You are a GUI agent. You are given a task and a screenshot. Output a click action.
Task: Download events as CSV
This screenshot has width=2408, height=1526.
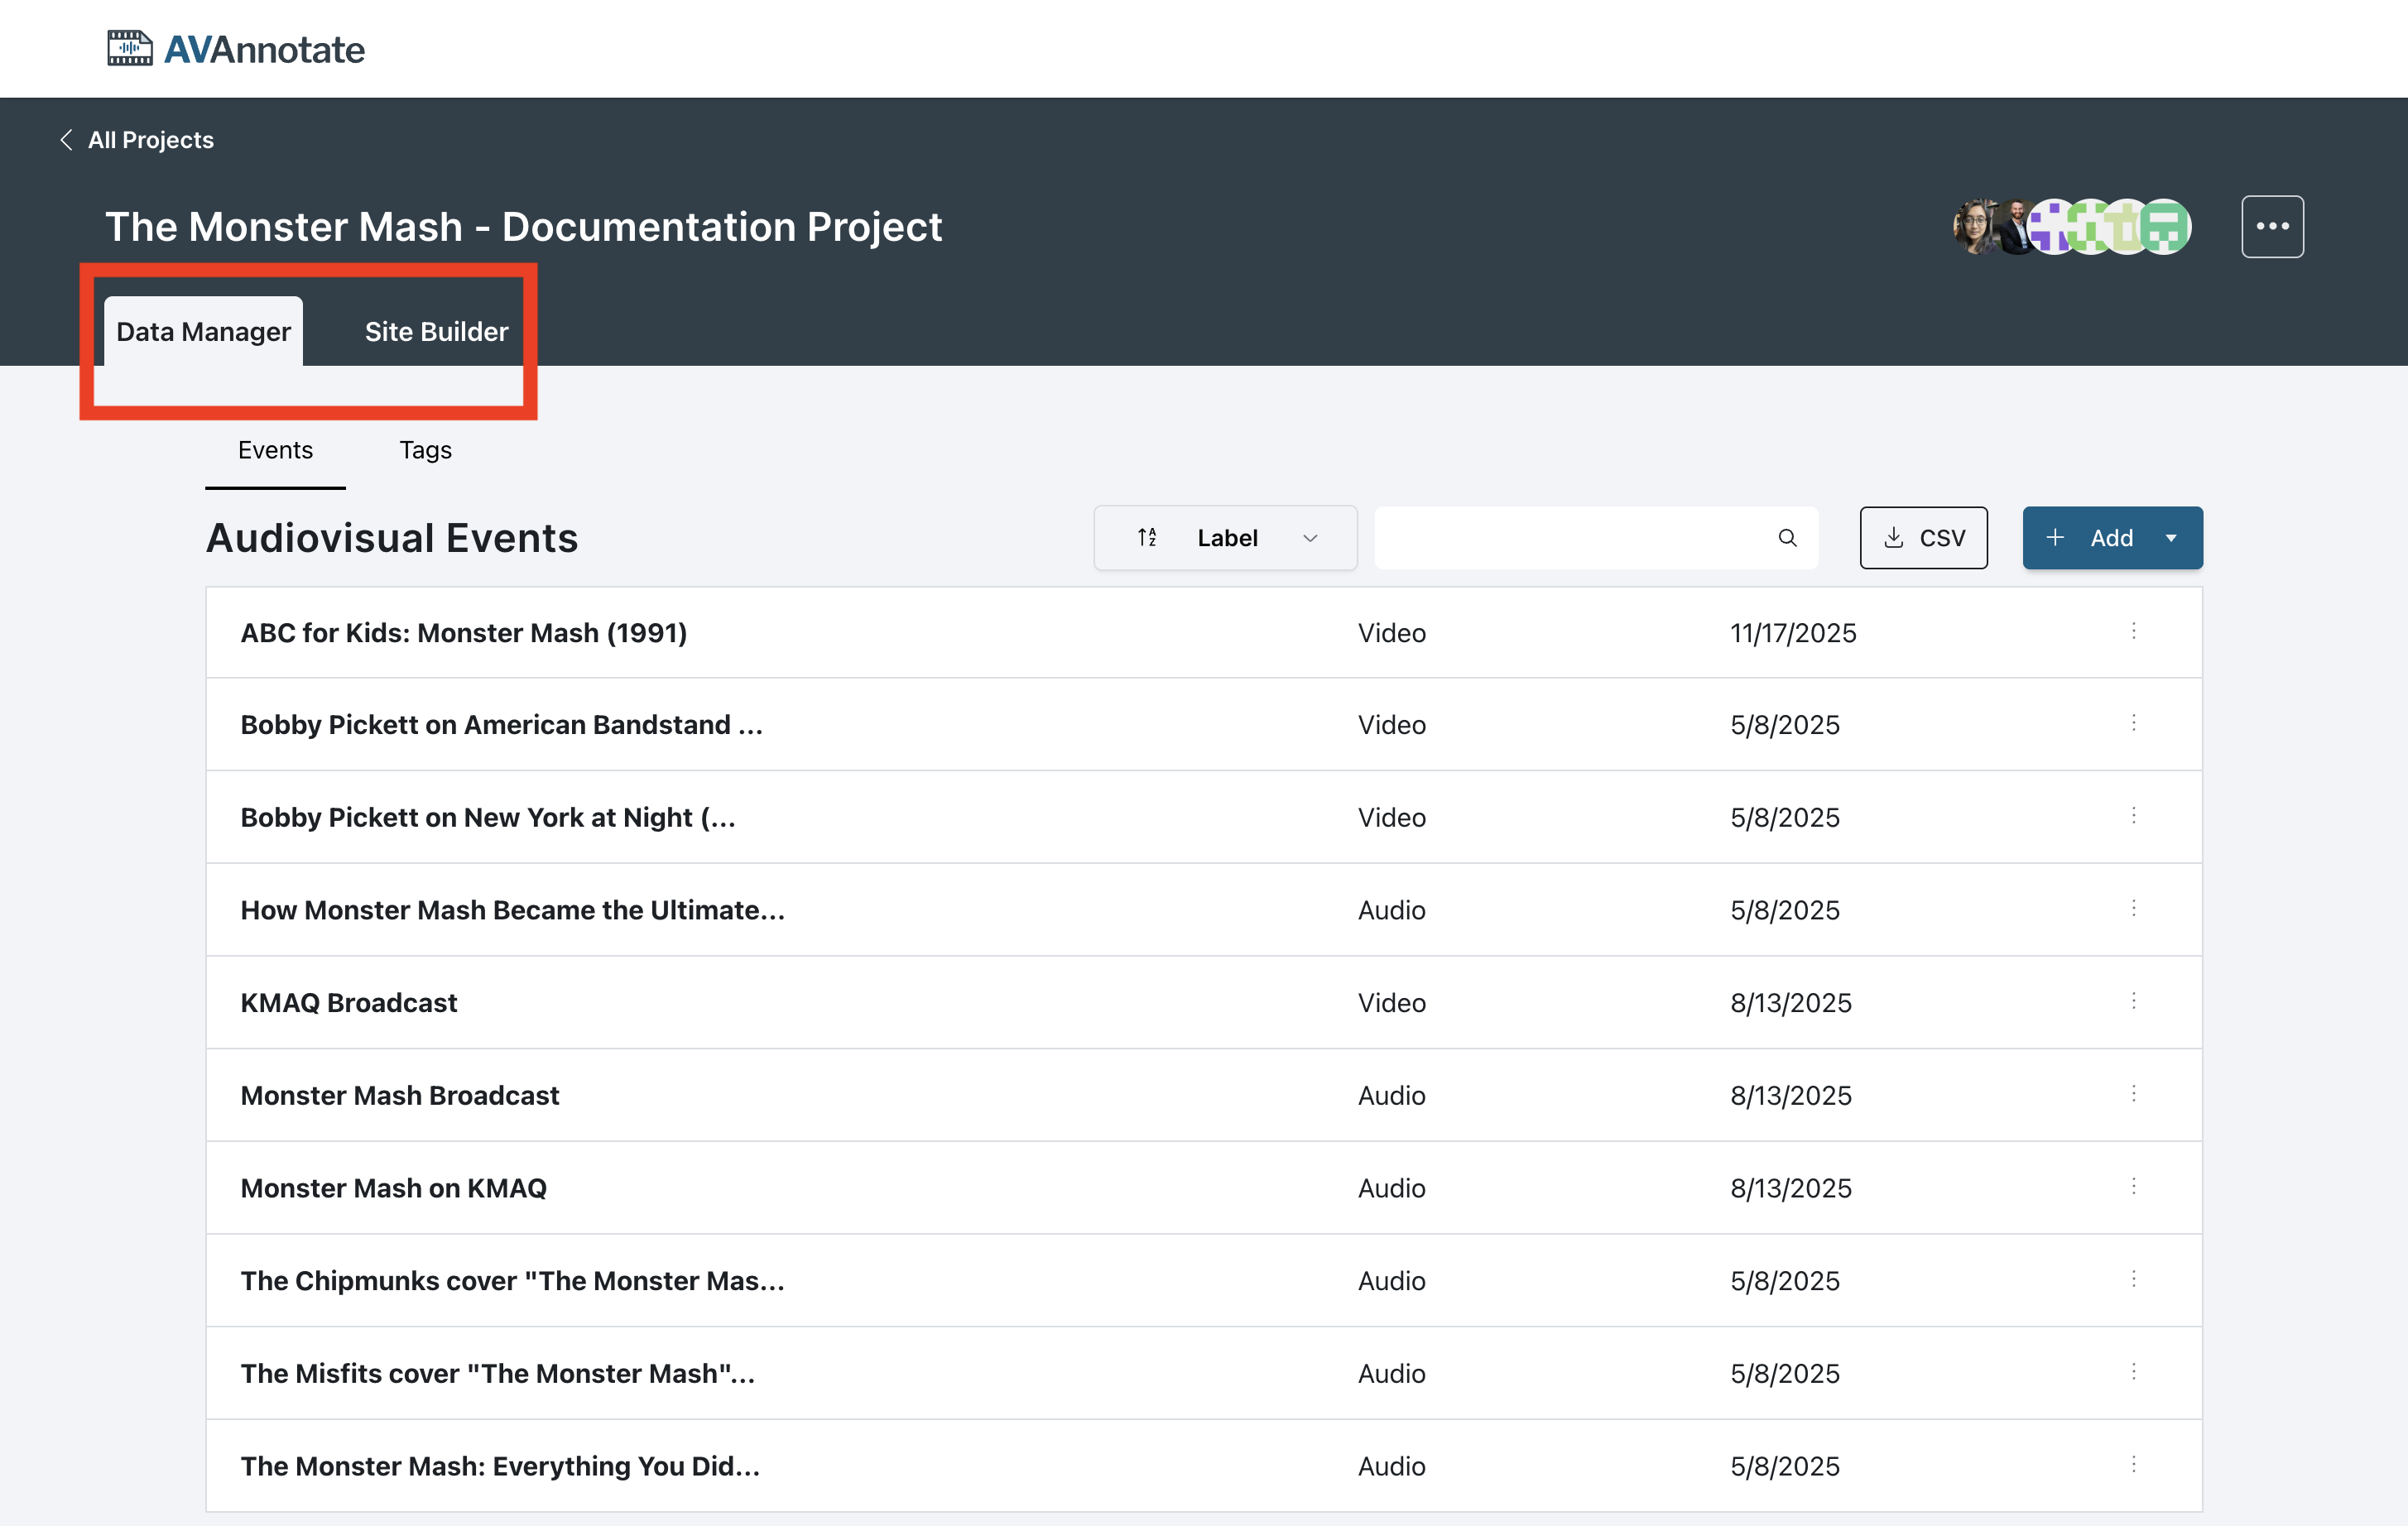click(x=1922, y=538)
